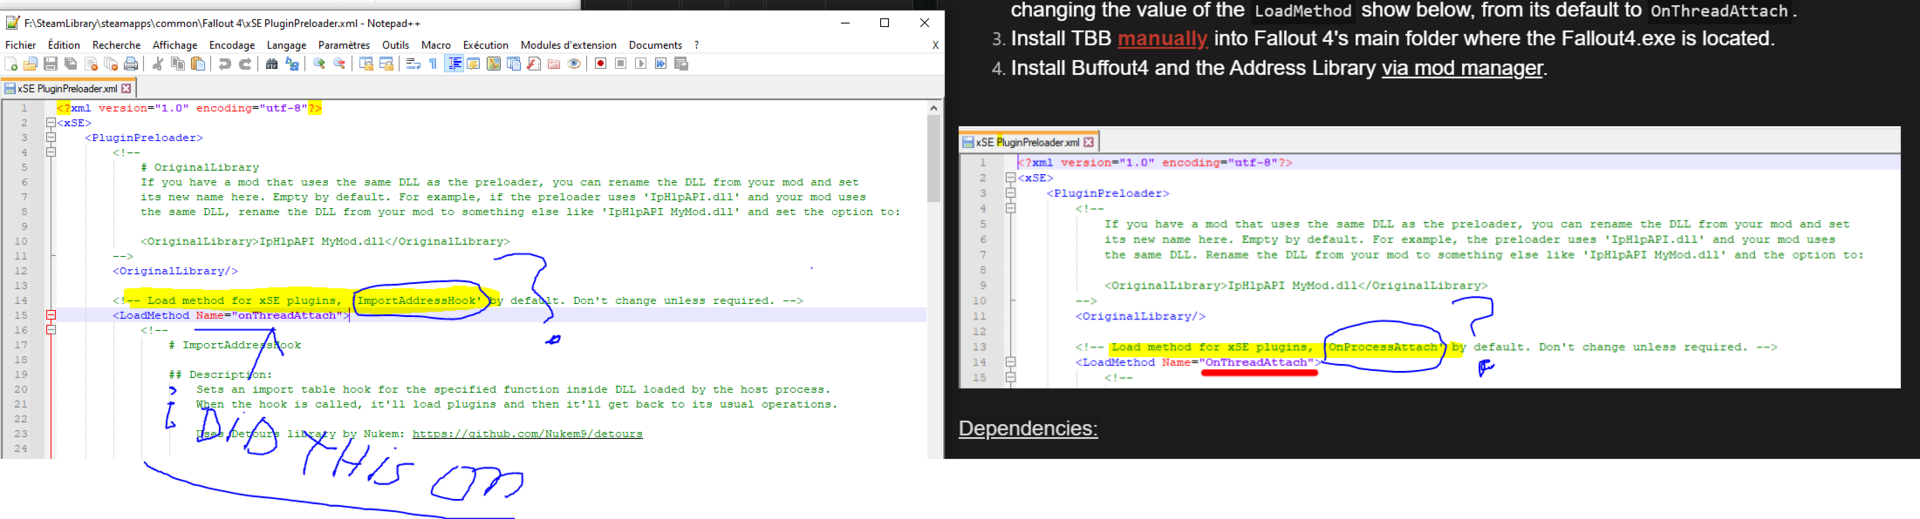
Task: Click the Close document toolbar icon
Action: click(91, 64)
